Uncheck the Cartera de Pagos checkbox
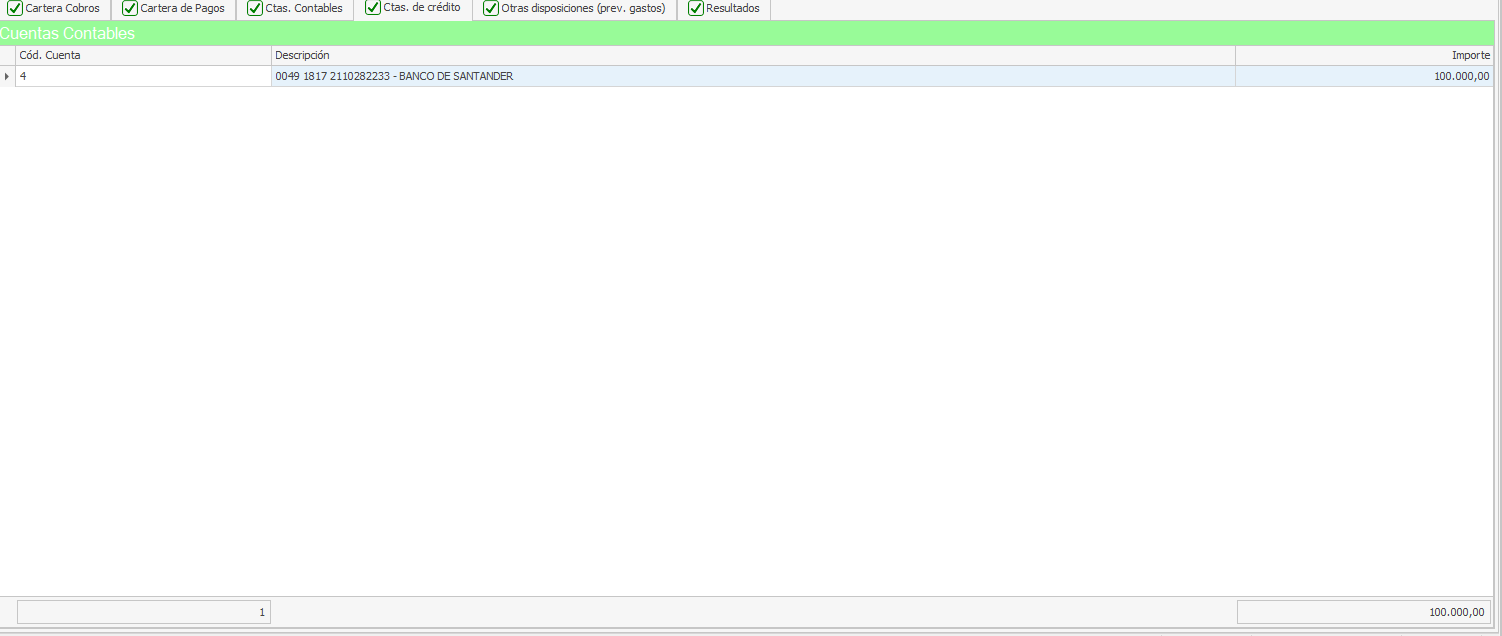The height and width of the screenshot is (636, 1502). 130,8
